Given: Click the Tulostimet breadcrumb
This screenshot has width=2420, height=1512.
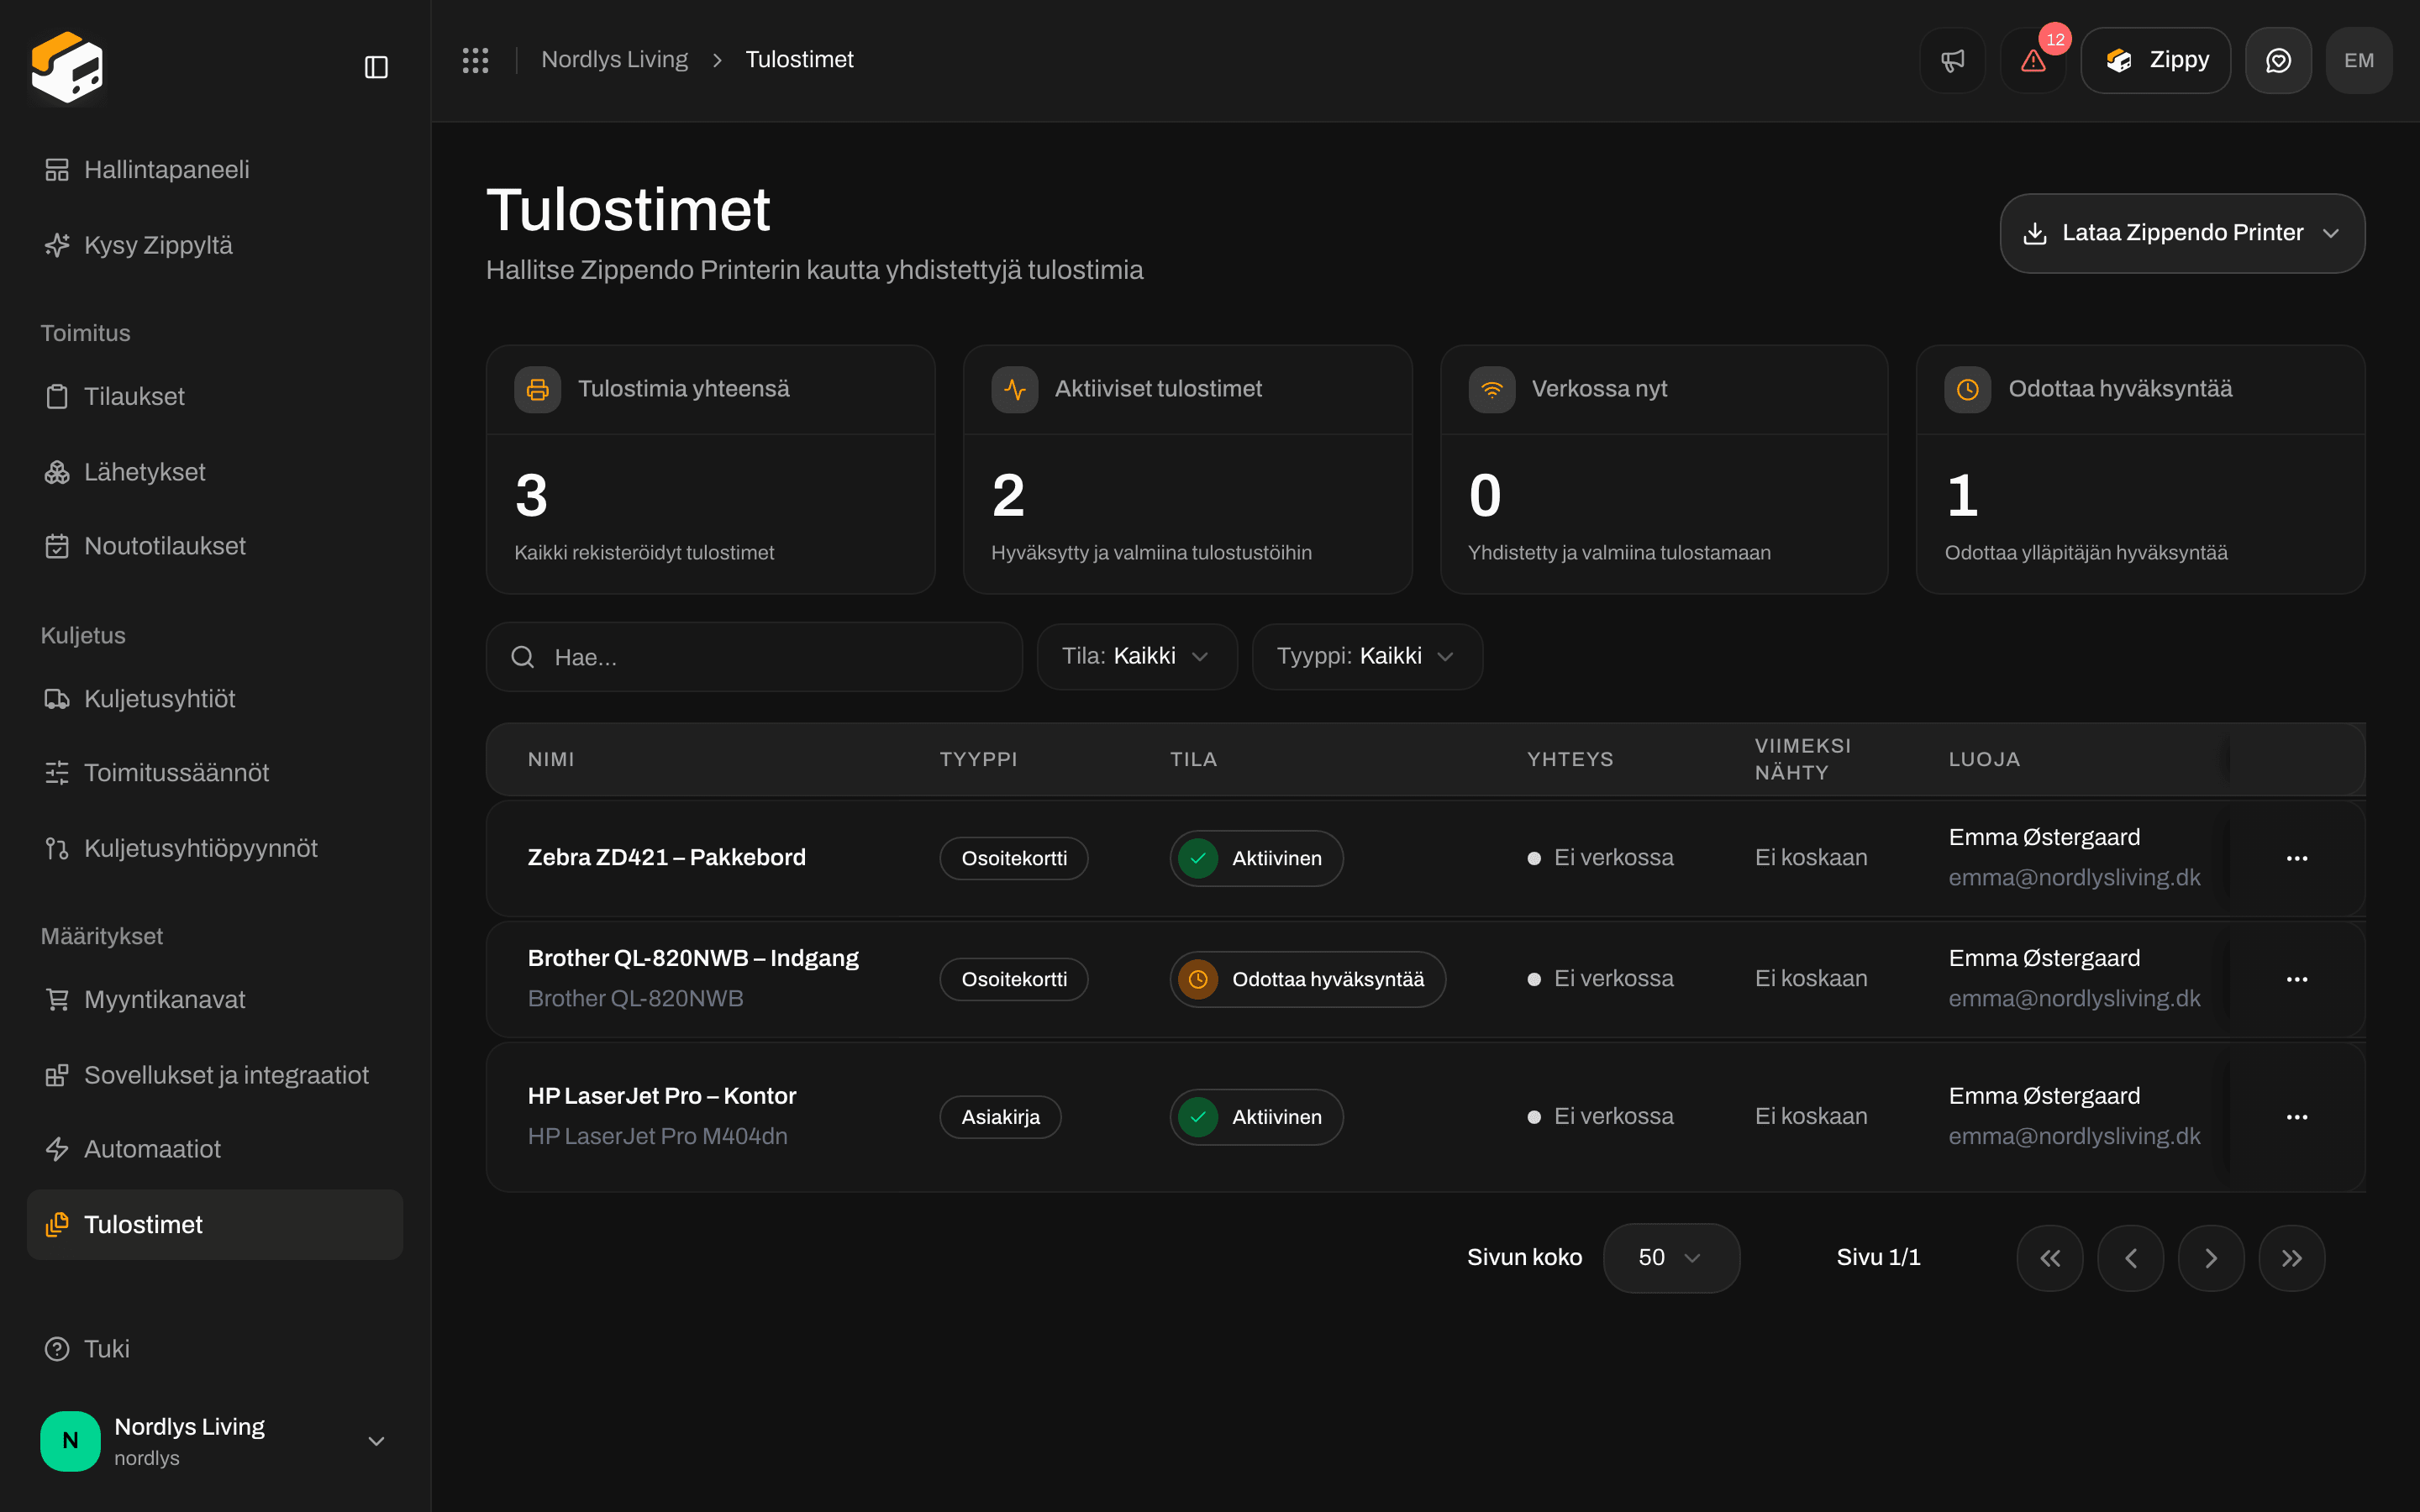Looking at the screenshot, I should tap(799, 60).
